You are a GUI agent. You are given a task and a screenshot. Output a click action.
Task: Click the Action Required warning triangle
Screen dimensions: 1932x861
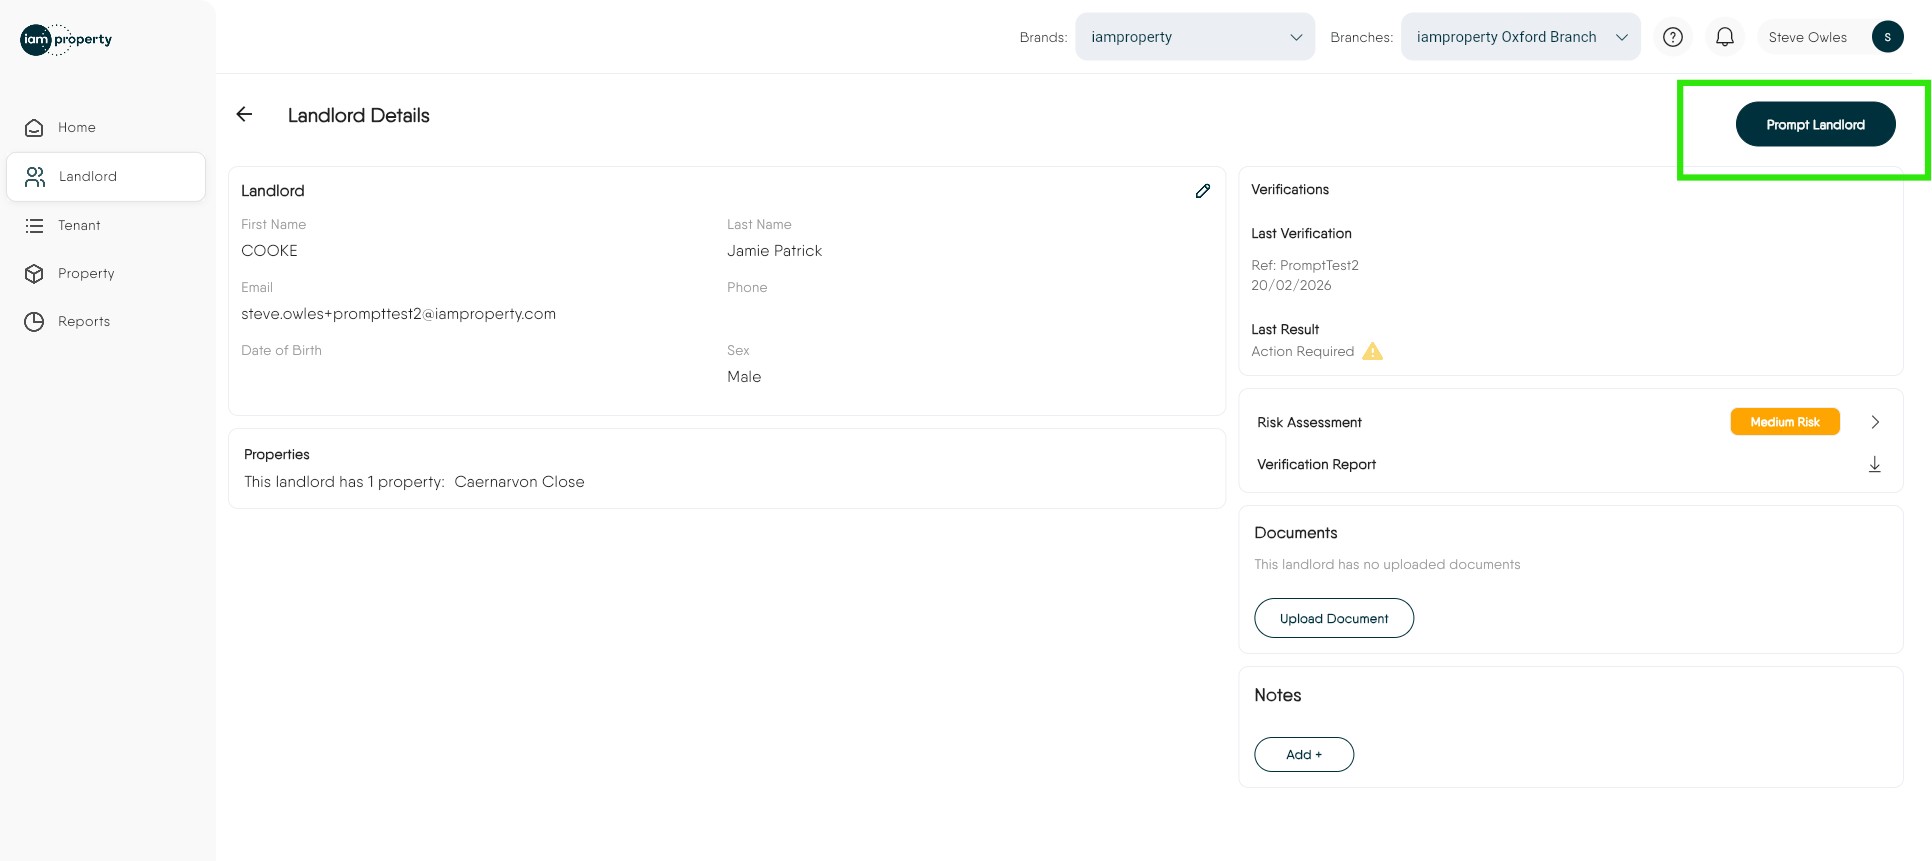(1373, 352)
